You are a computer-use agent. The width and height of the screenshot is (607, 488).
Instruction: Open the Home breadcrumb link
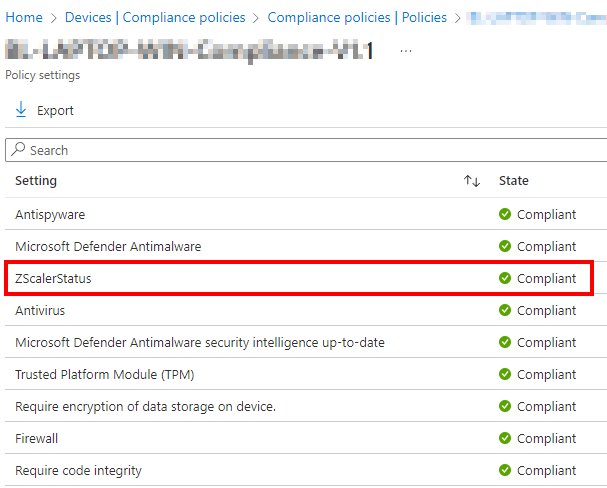pyautogui.click(x=24, y=17)
